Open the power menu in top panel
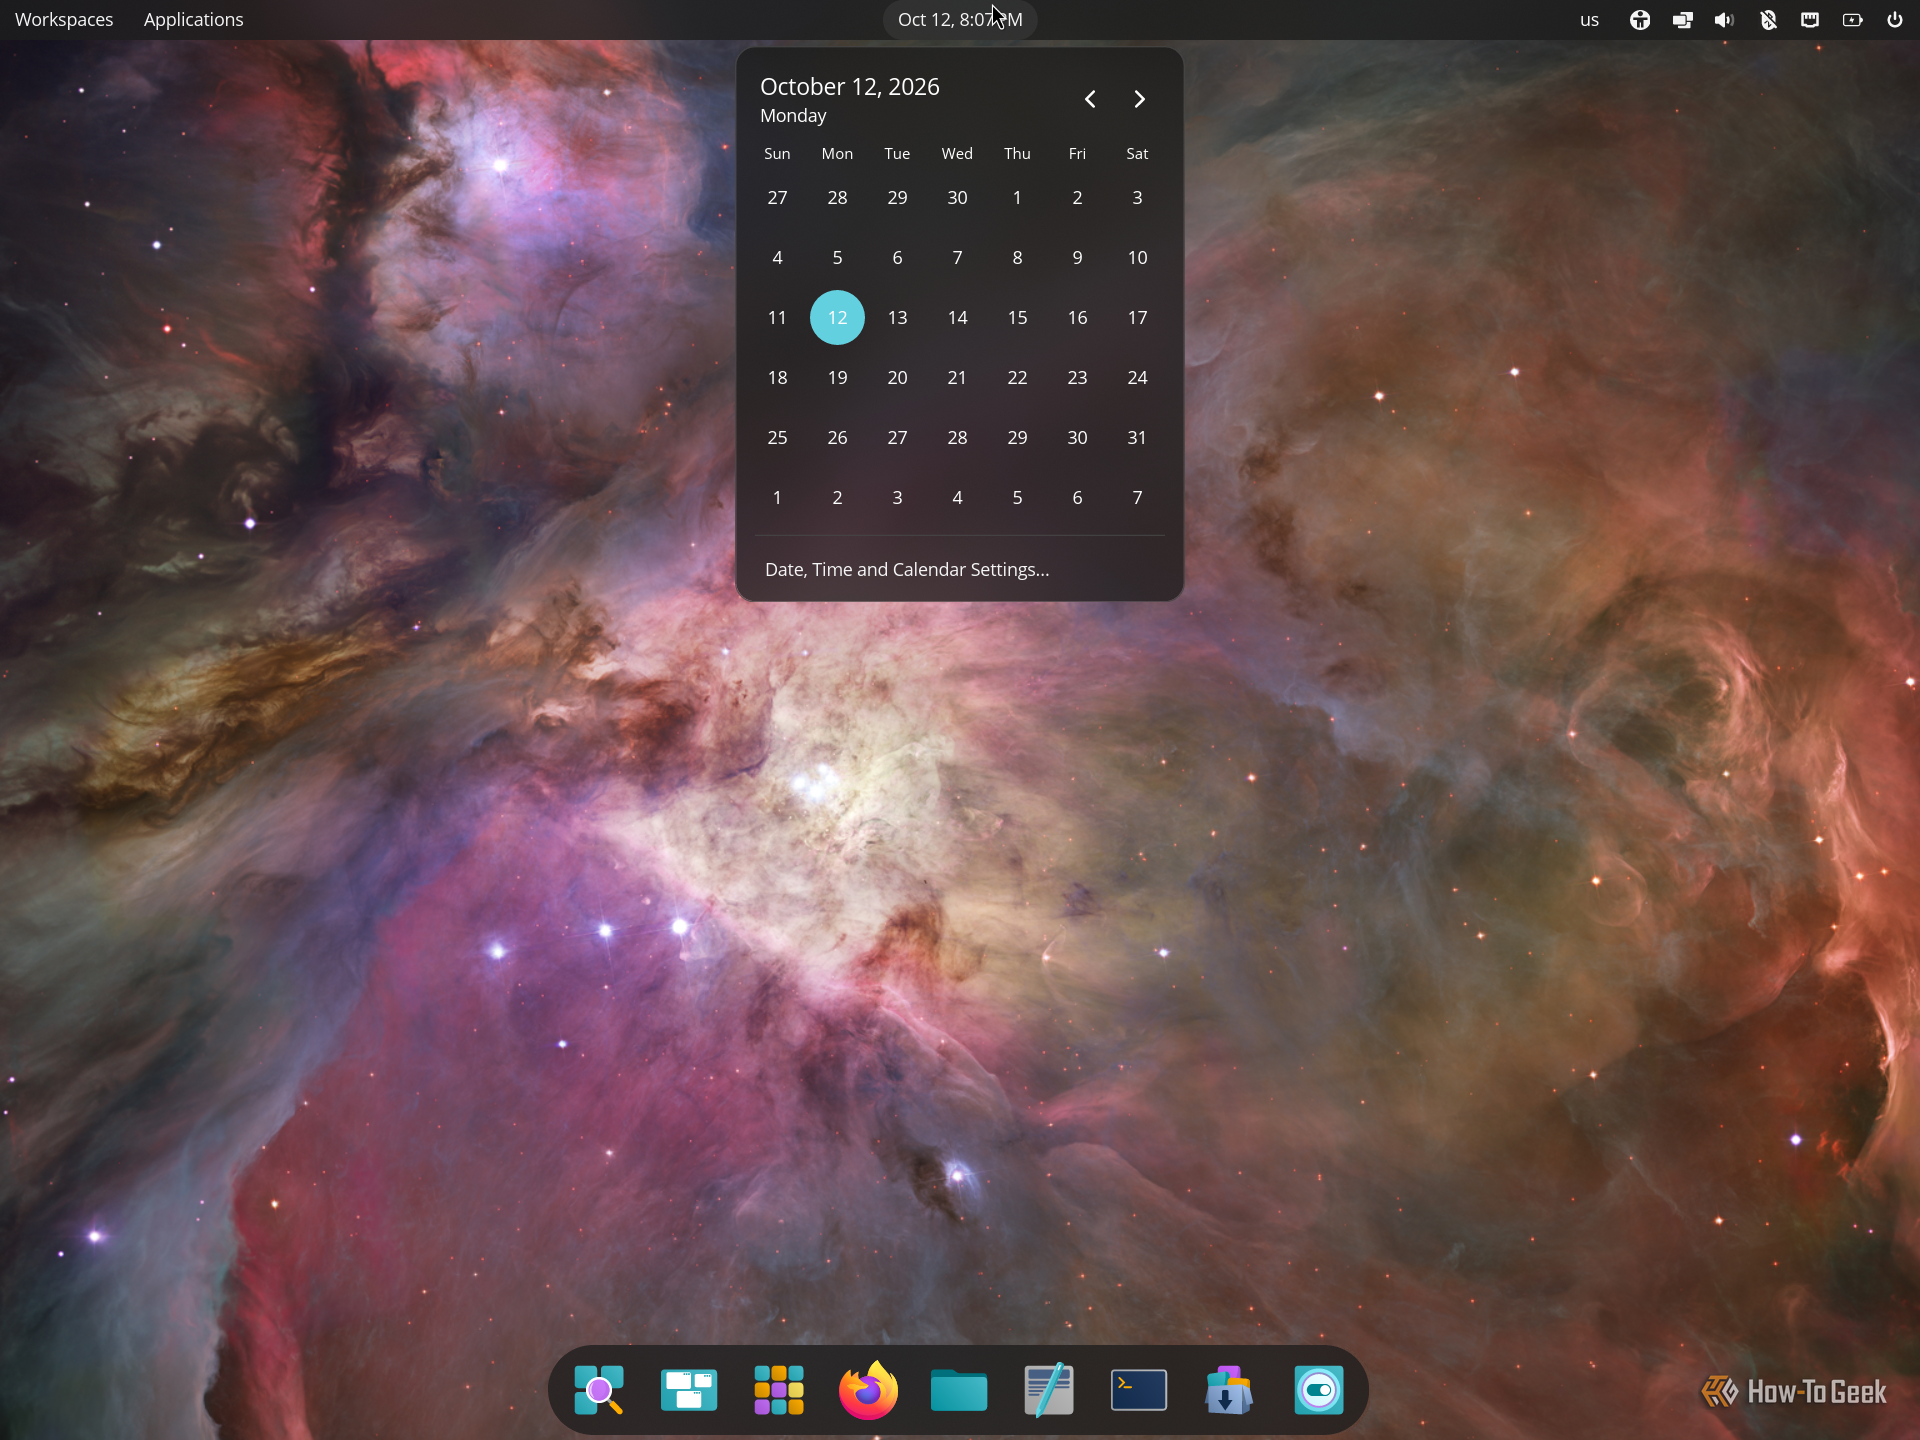Viewport: 1920px width, 1440px height. pos(1895,20)
